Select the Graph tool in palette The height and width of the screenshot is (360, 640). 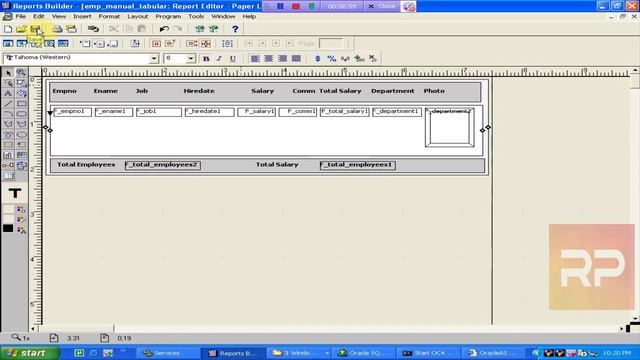click(x=8, y=155)
